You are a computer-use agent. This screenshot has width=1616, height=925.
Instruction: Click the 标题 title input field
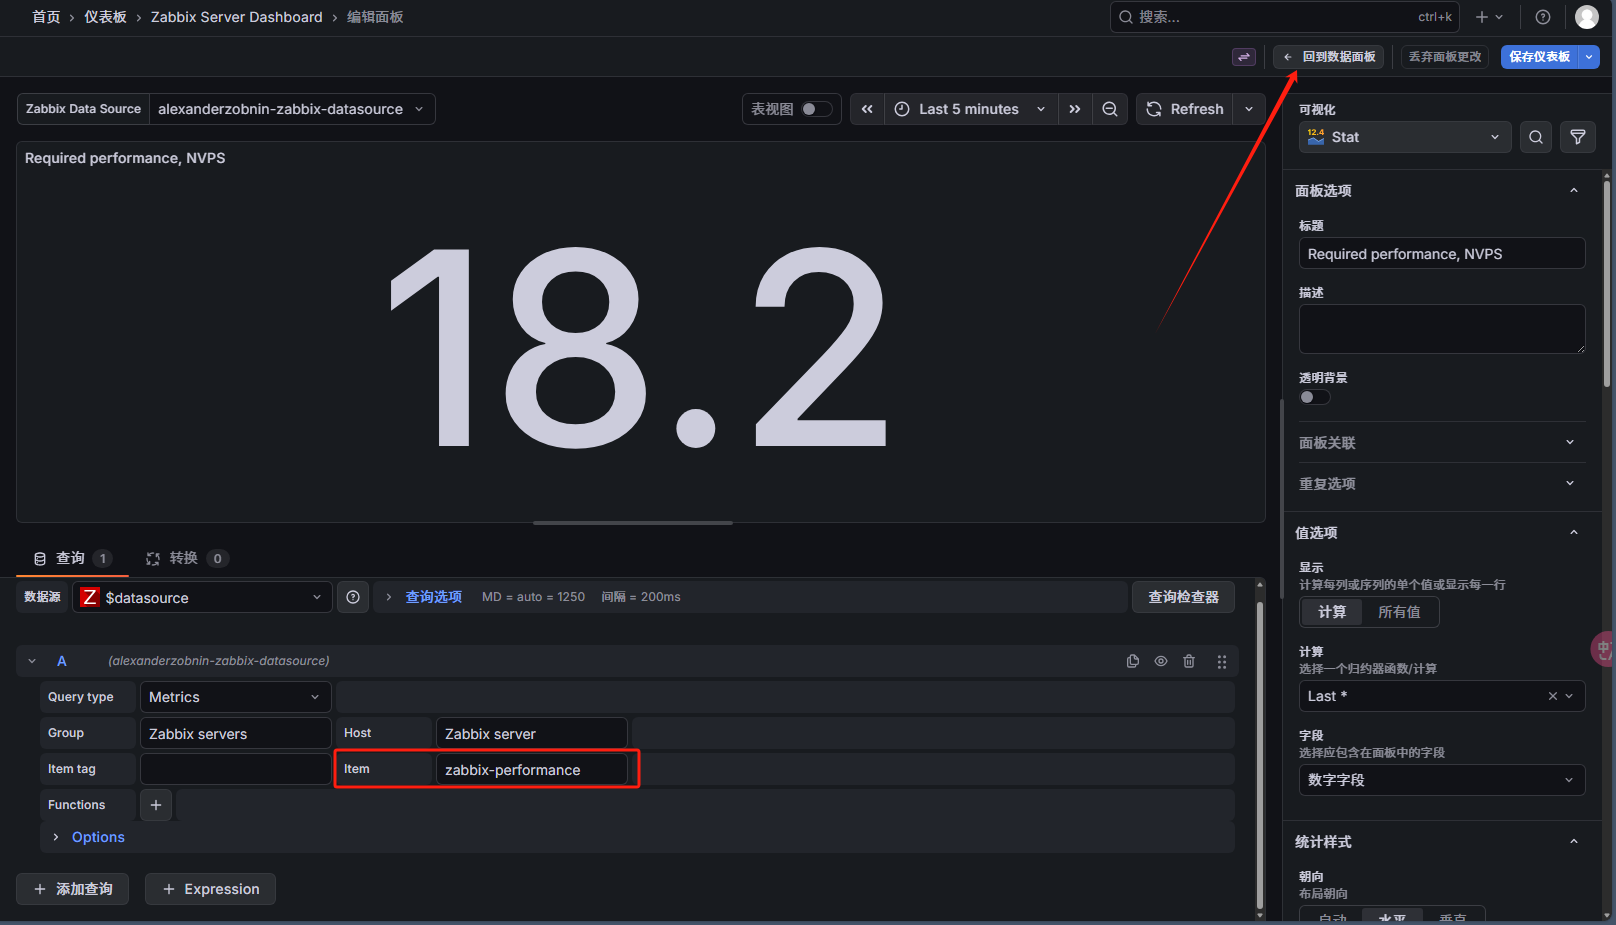(1442, 254)
